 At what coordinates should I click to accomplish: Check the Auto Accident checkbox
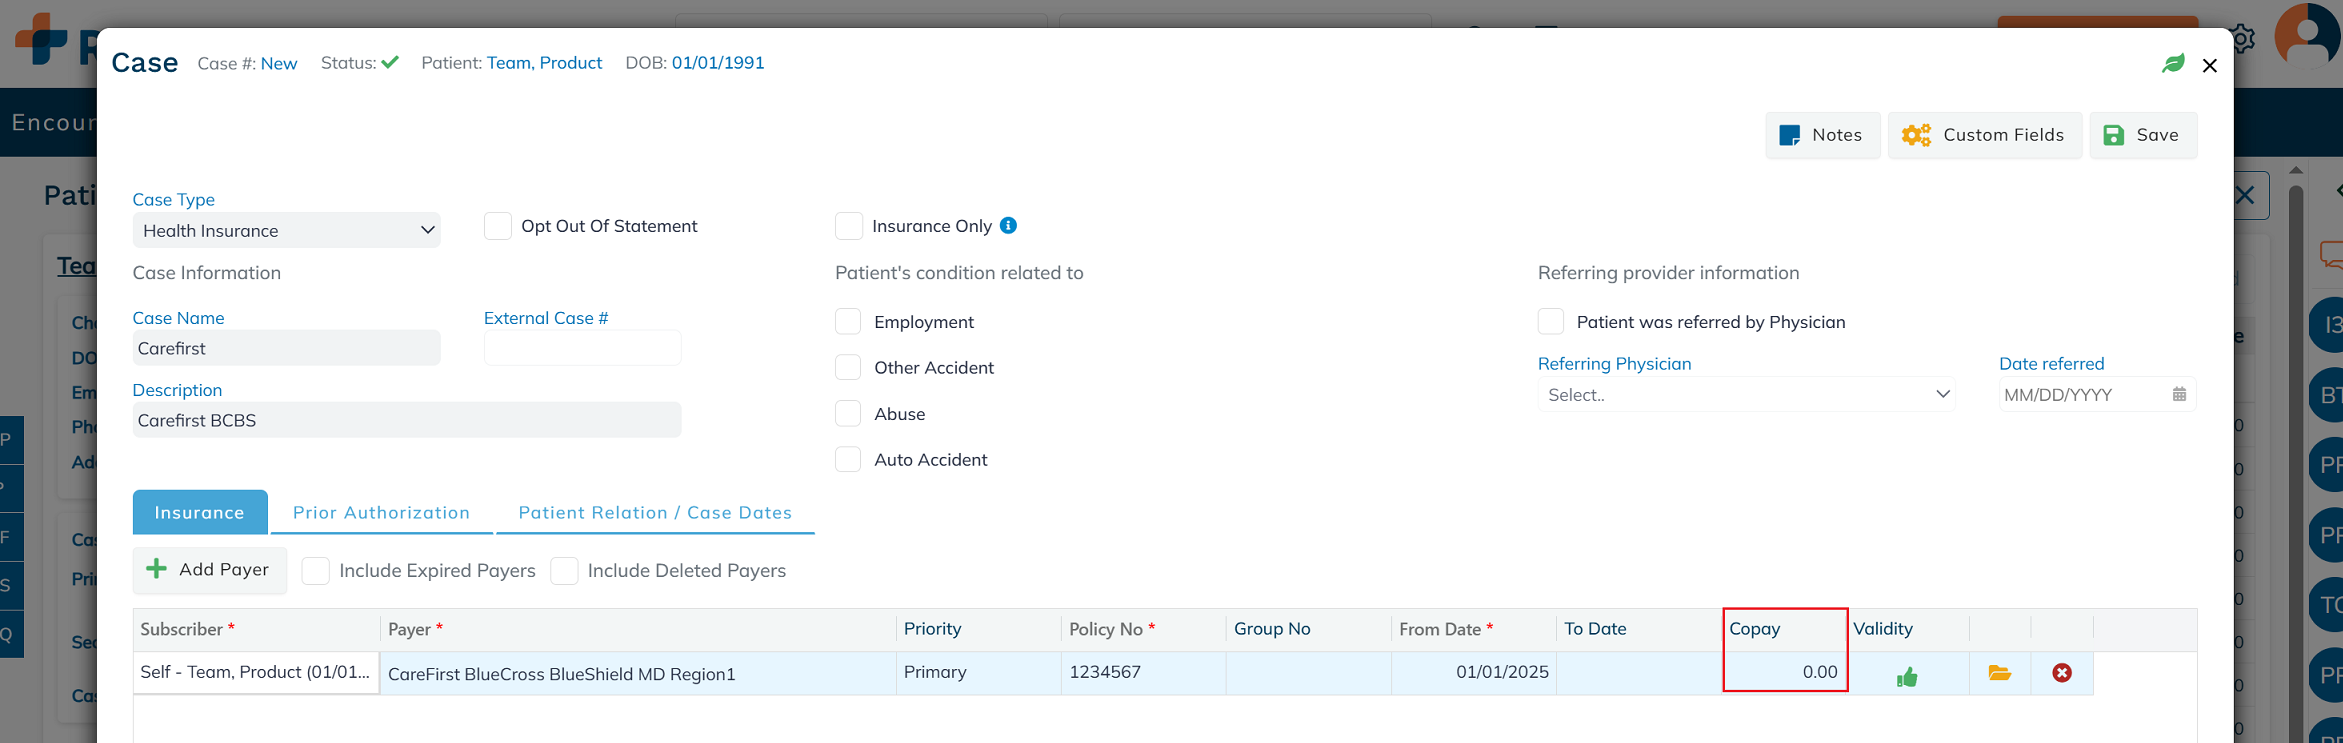[848, 460]
